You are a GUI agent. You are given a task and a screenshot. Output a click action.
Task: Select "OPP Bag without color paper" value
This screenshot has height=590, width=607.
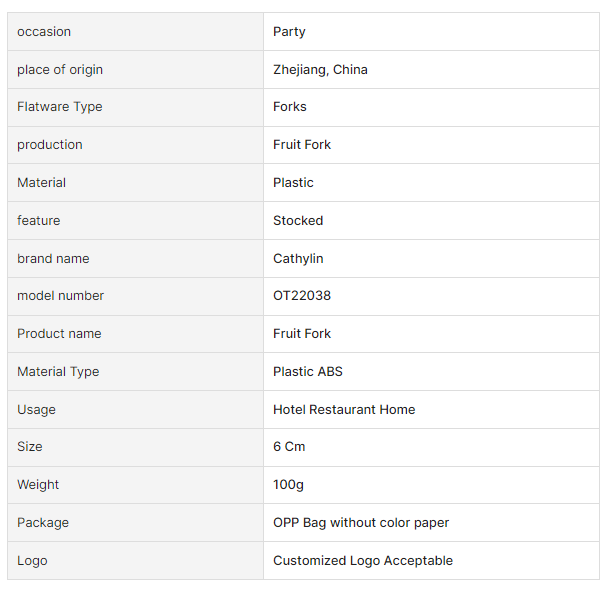coord(361,523)
